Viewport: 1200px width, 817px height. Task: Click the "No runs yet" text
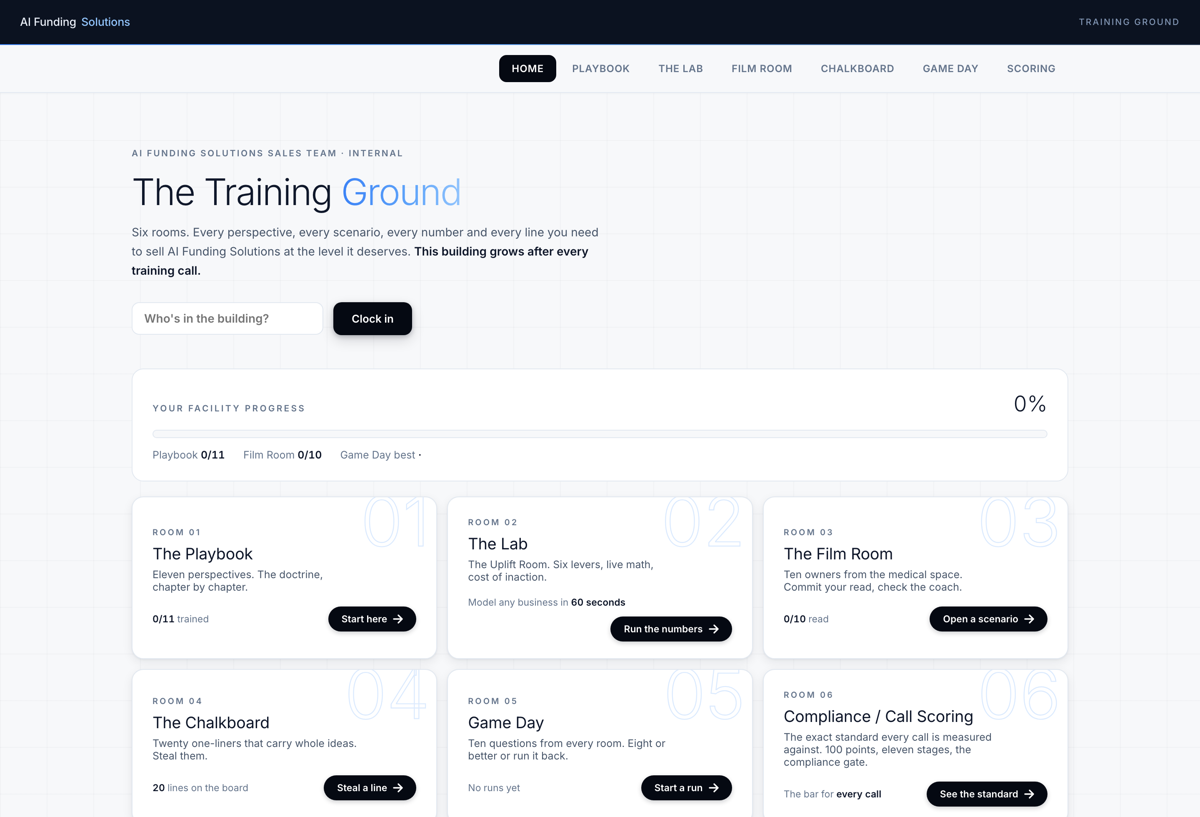coord(494,788)
